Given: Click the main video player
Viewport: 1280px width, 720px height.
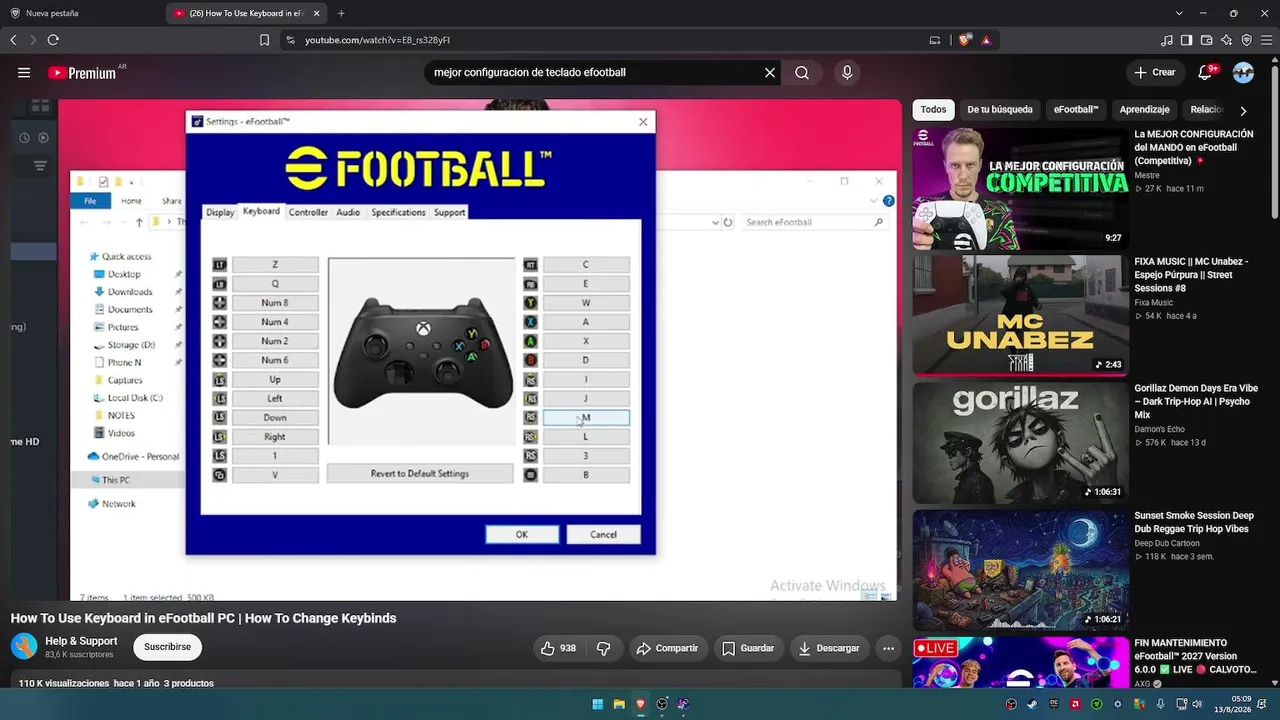Looking at the screenshot, I should coord(480,350).
